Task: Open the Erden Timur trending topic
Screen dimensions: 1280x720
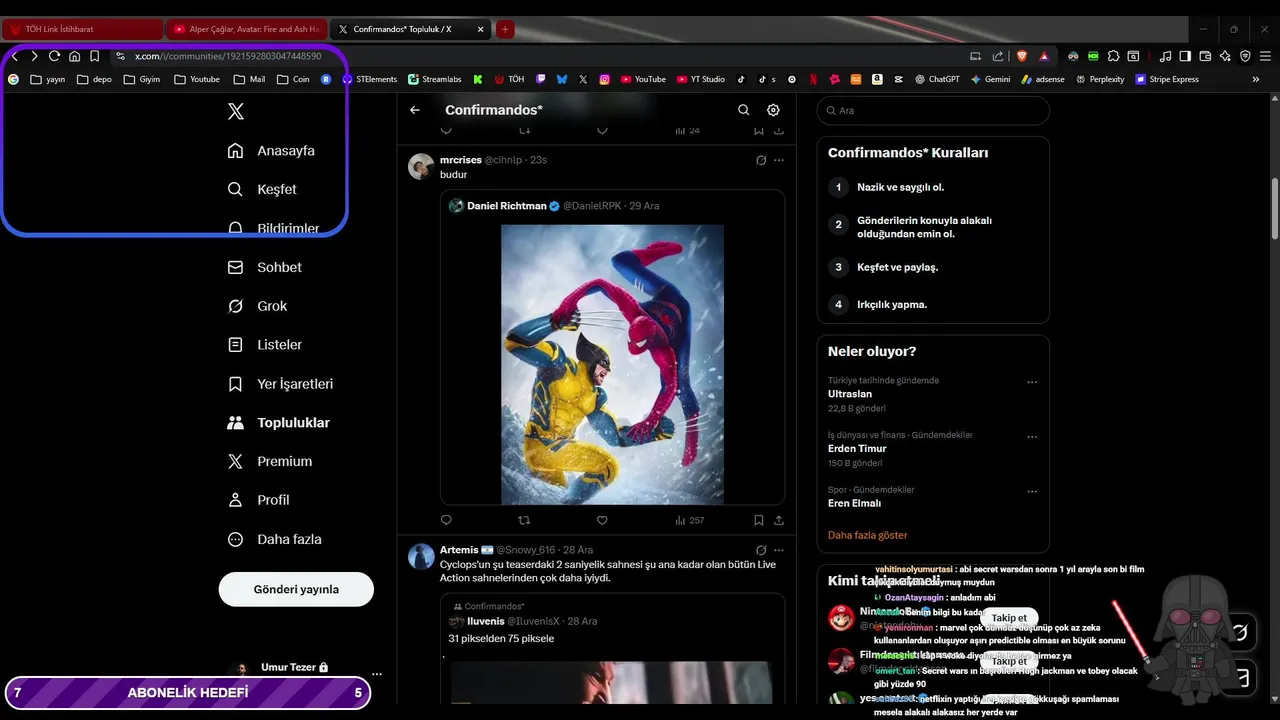Action: coord(857,449)
